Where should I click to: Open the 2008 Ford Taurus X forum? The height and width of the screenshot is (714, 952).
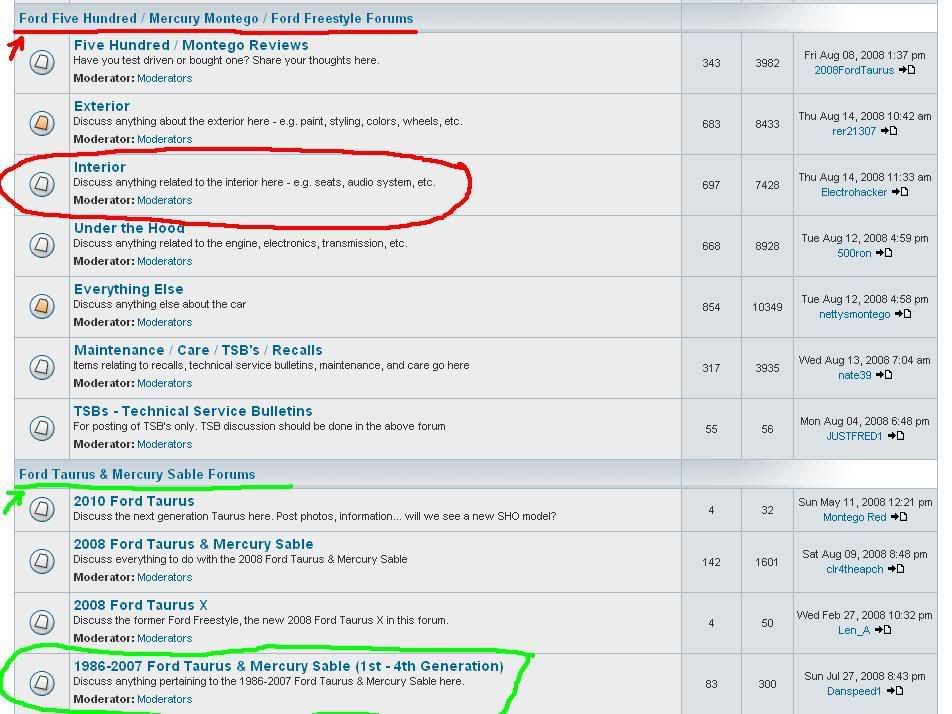pos(140,605)
